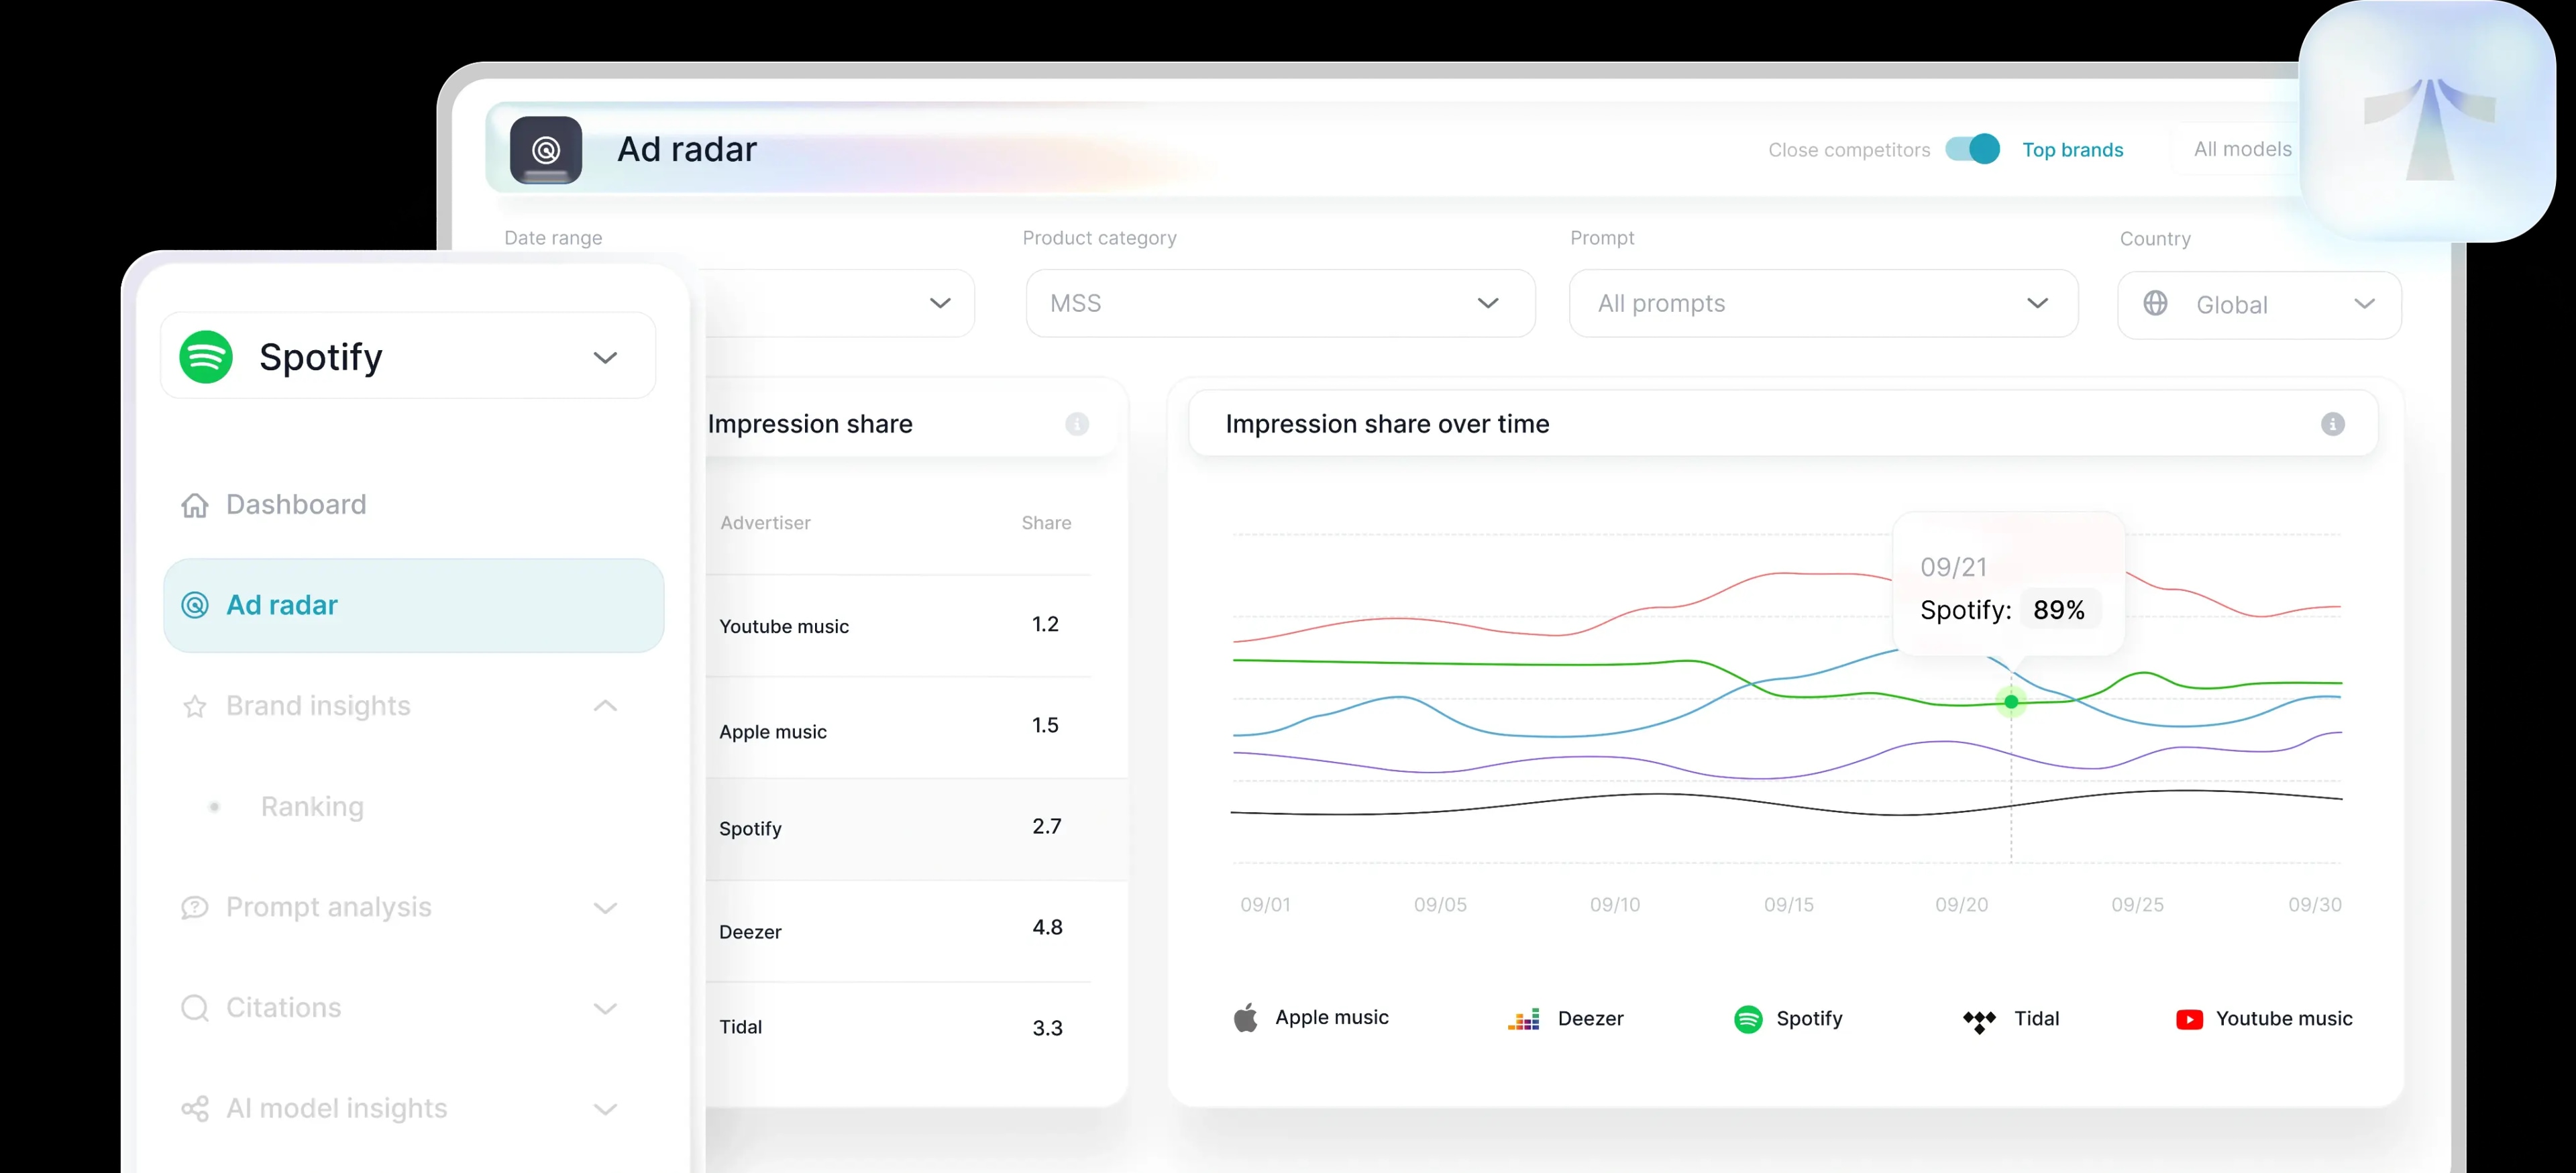
Task: Click the highlighted Spotify table row
Action: (917, 829)
